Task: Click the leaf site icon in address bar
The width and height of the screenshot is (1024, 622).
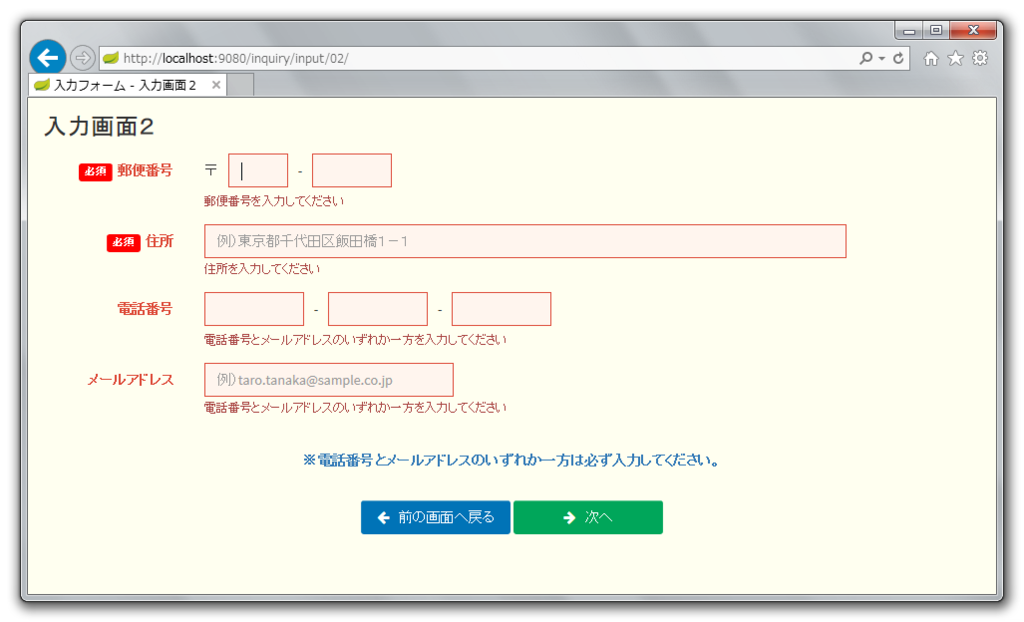Action: (x=111, y=58)
